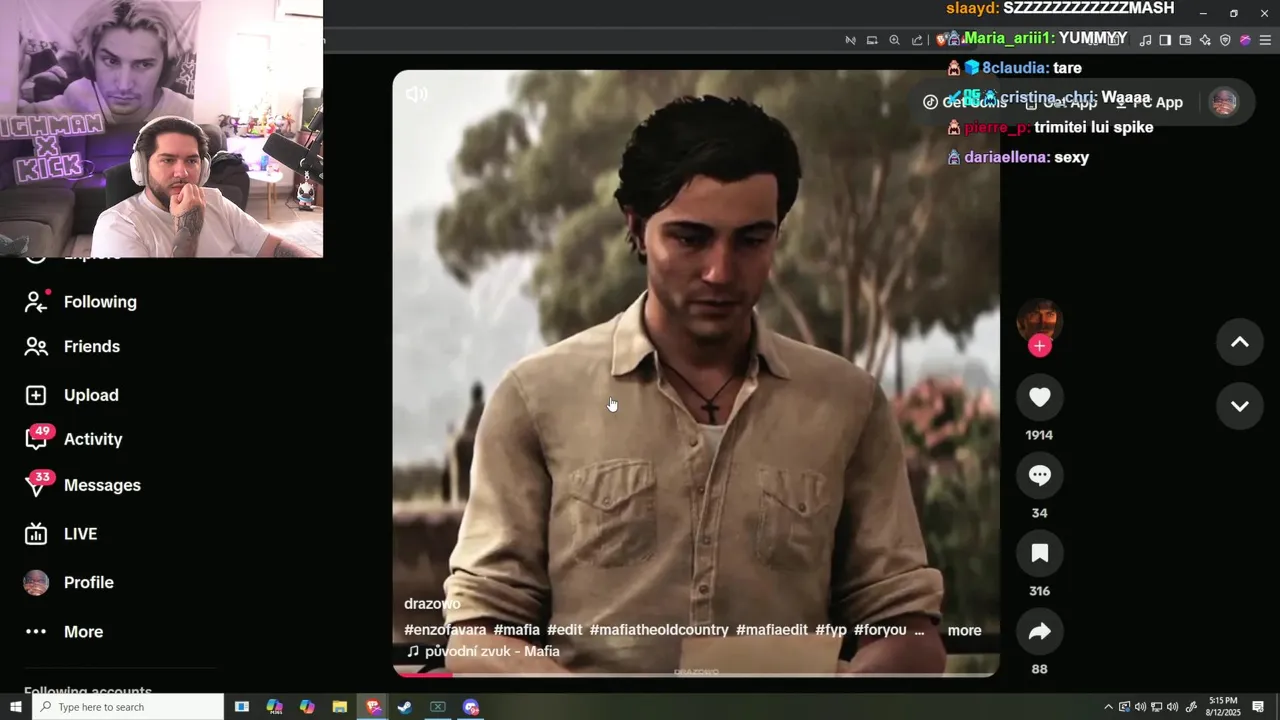This screenshot has height=720, width=1280.
Task: Show hidden system tray icons
Action: pos(1108,707)
